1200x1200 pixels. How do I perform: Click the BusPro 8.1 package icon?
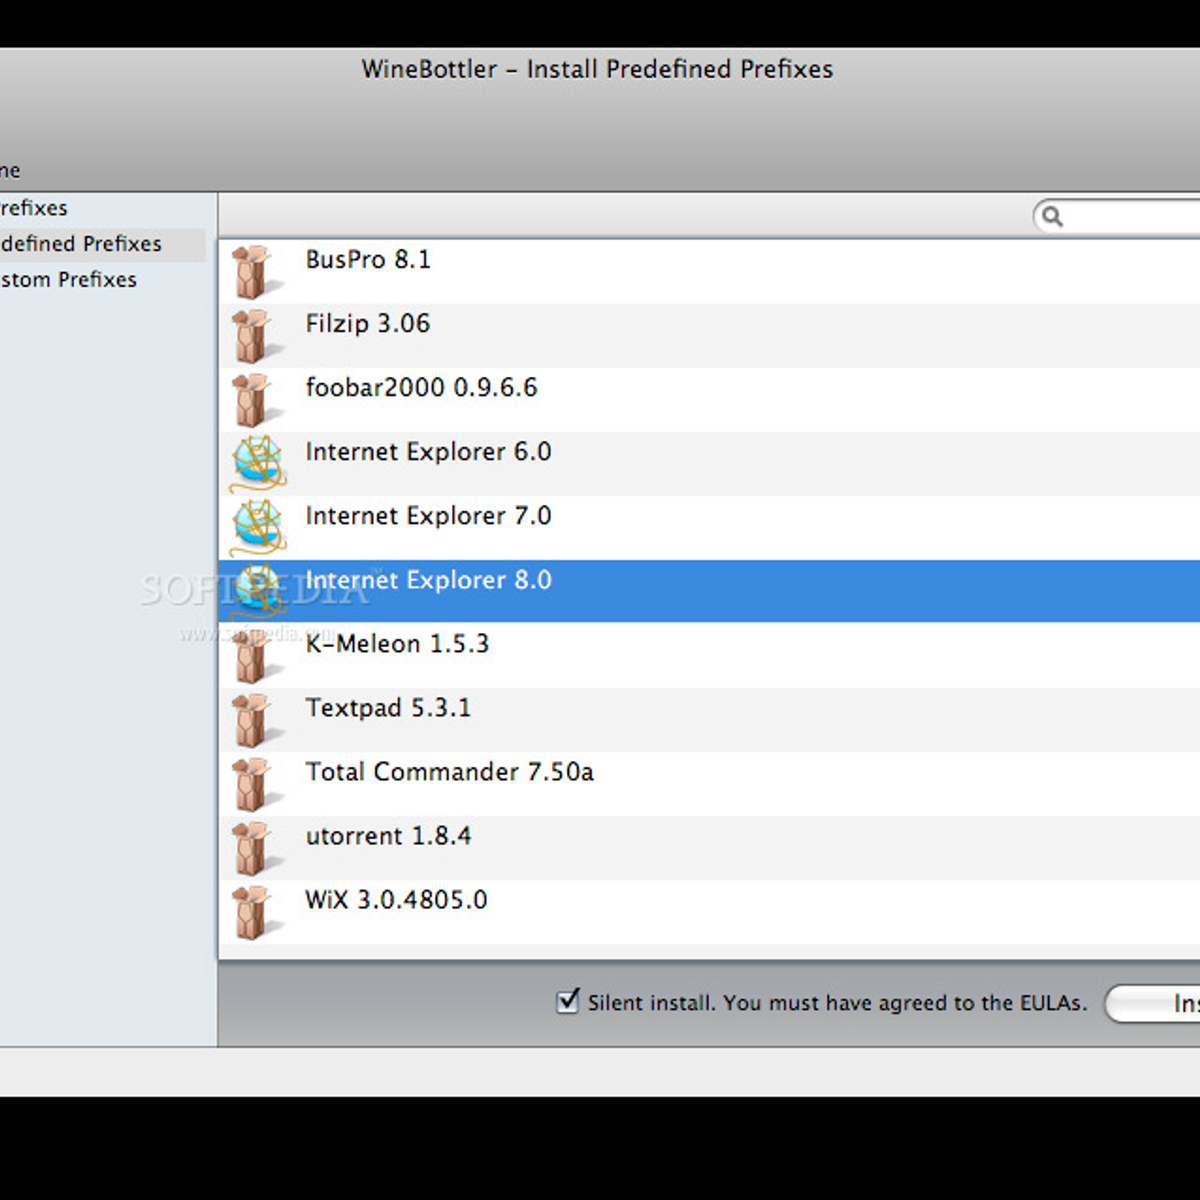click(x=253, y=272)
